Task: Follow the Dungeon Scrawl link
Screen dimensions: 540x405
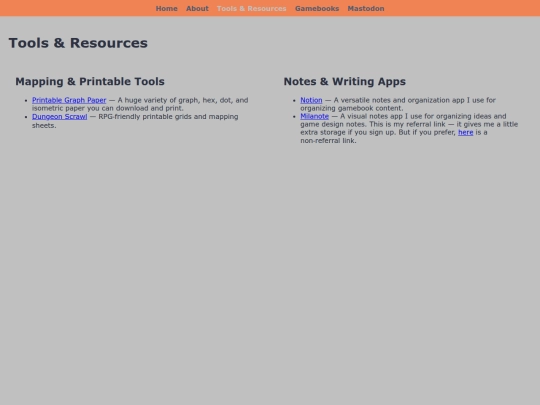Action: click(x=60, y=117)
